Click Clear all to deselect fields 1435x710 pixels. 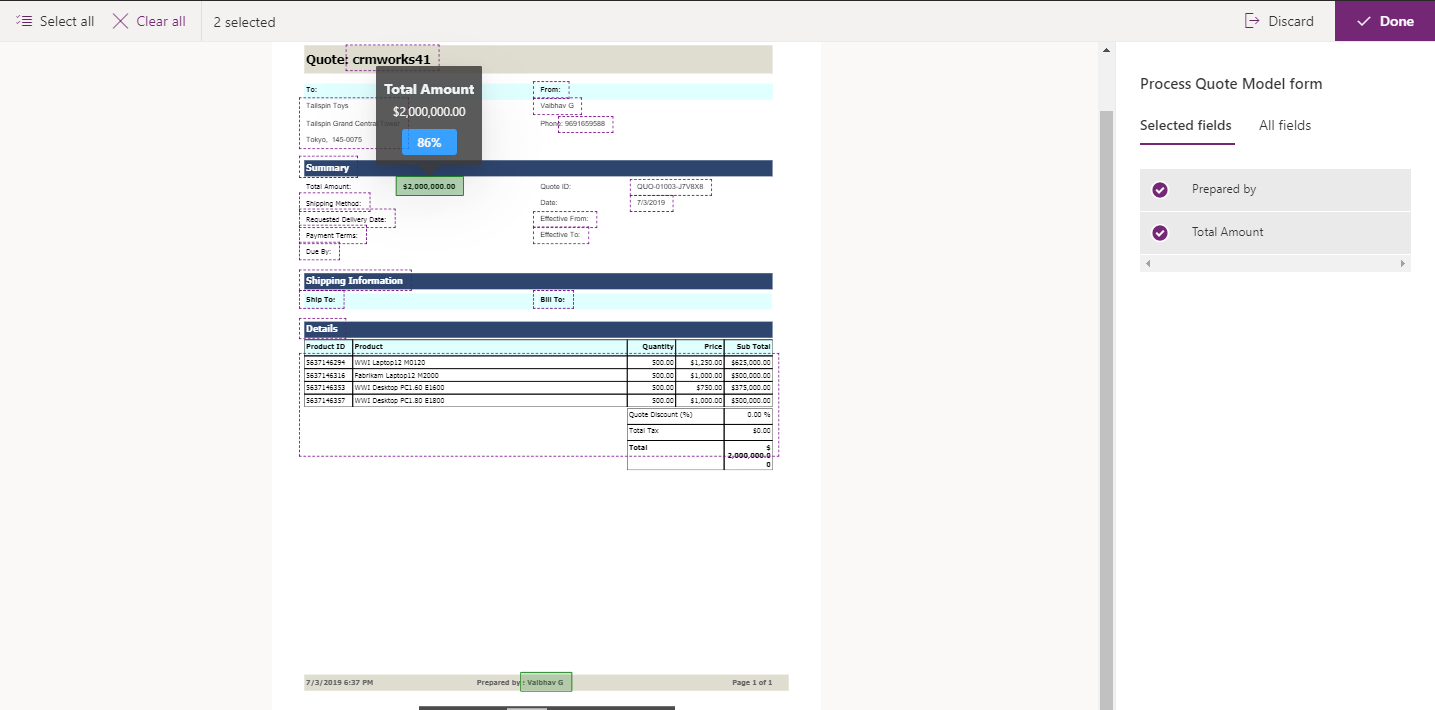[x=149, y=21]
